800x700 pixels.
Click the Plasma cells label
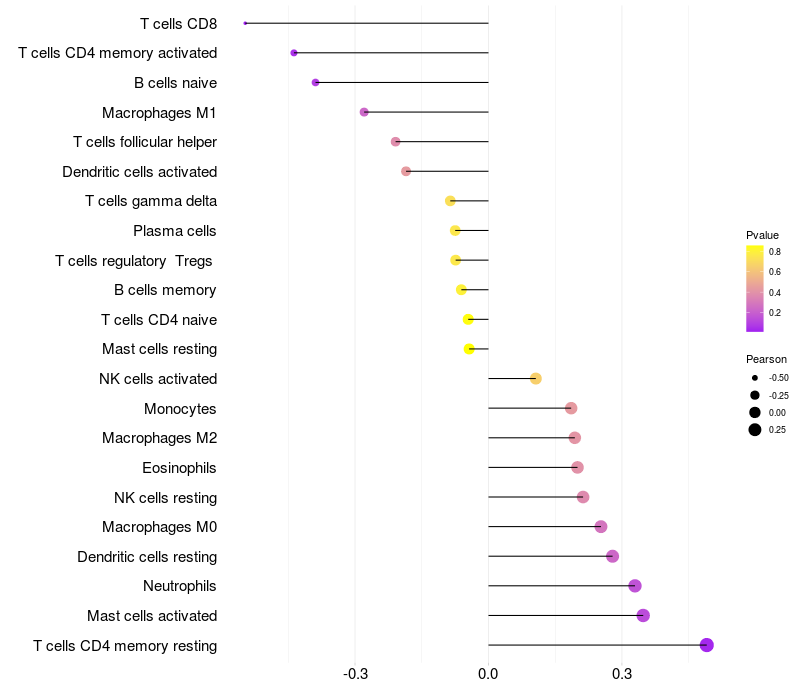click(175, 231)
